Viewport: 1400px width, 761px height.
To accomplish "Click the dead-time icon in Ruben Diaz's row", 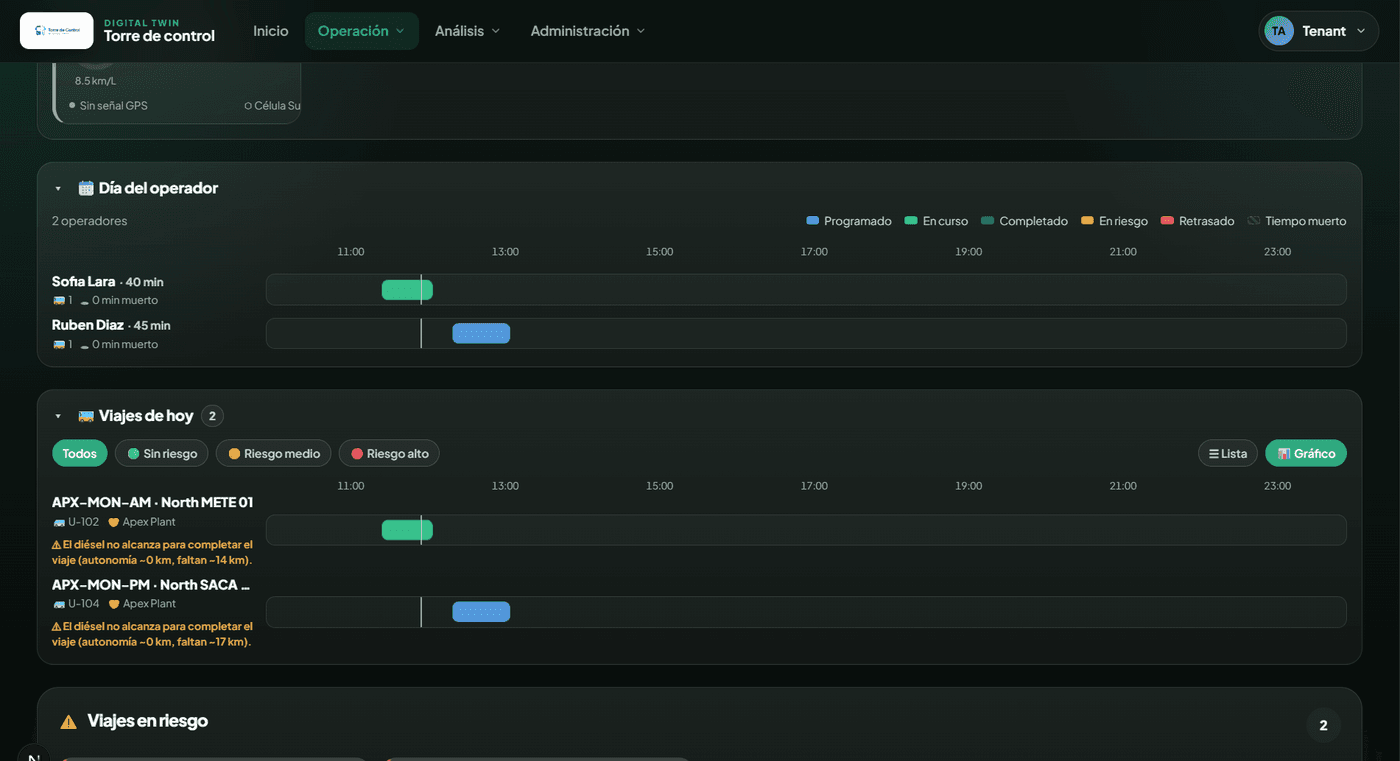I will pos(85,345).
